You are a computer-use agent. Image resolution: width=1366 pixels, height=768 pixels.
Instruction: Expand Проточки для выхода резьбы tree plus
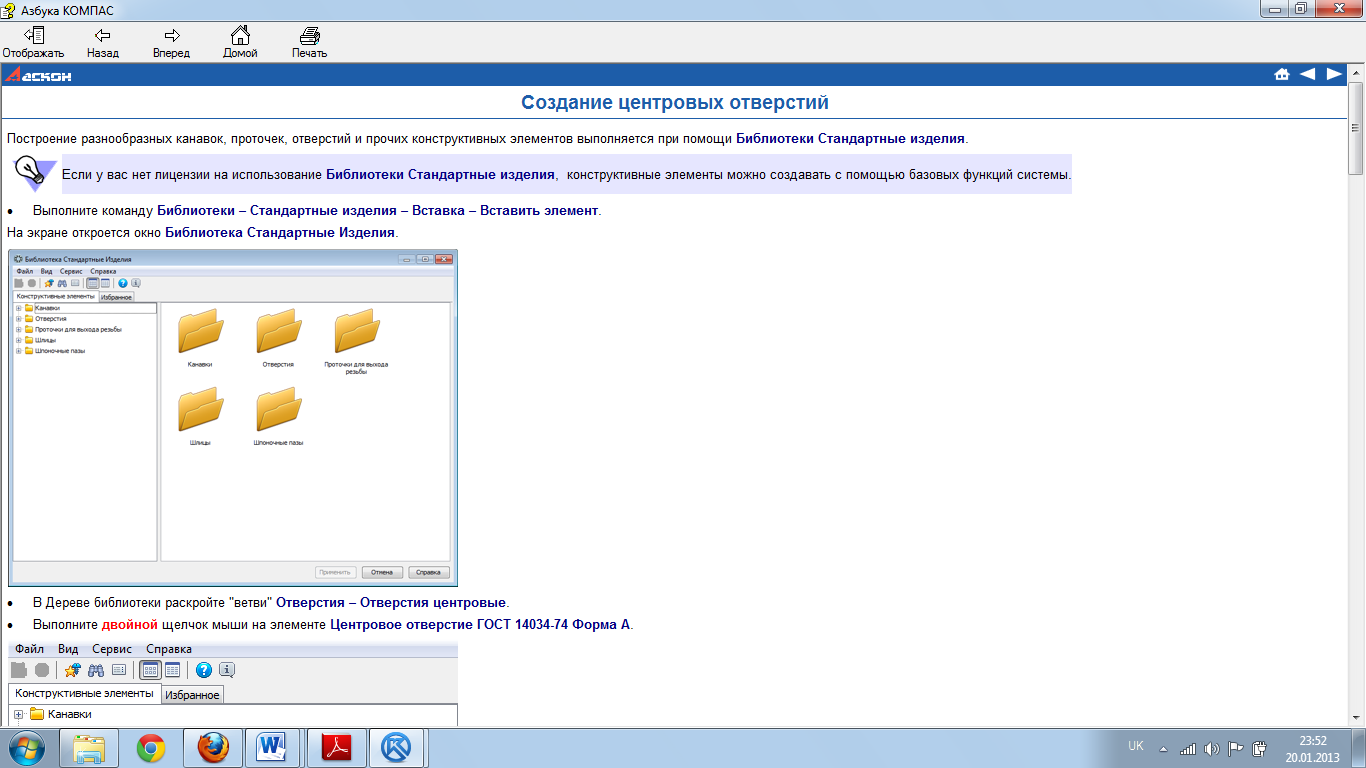click(18, 329)
